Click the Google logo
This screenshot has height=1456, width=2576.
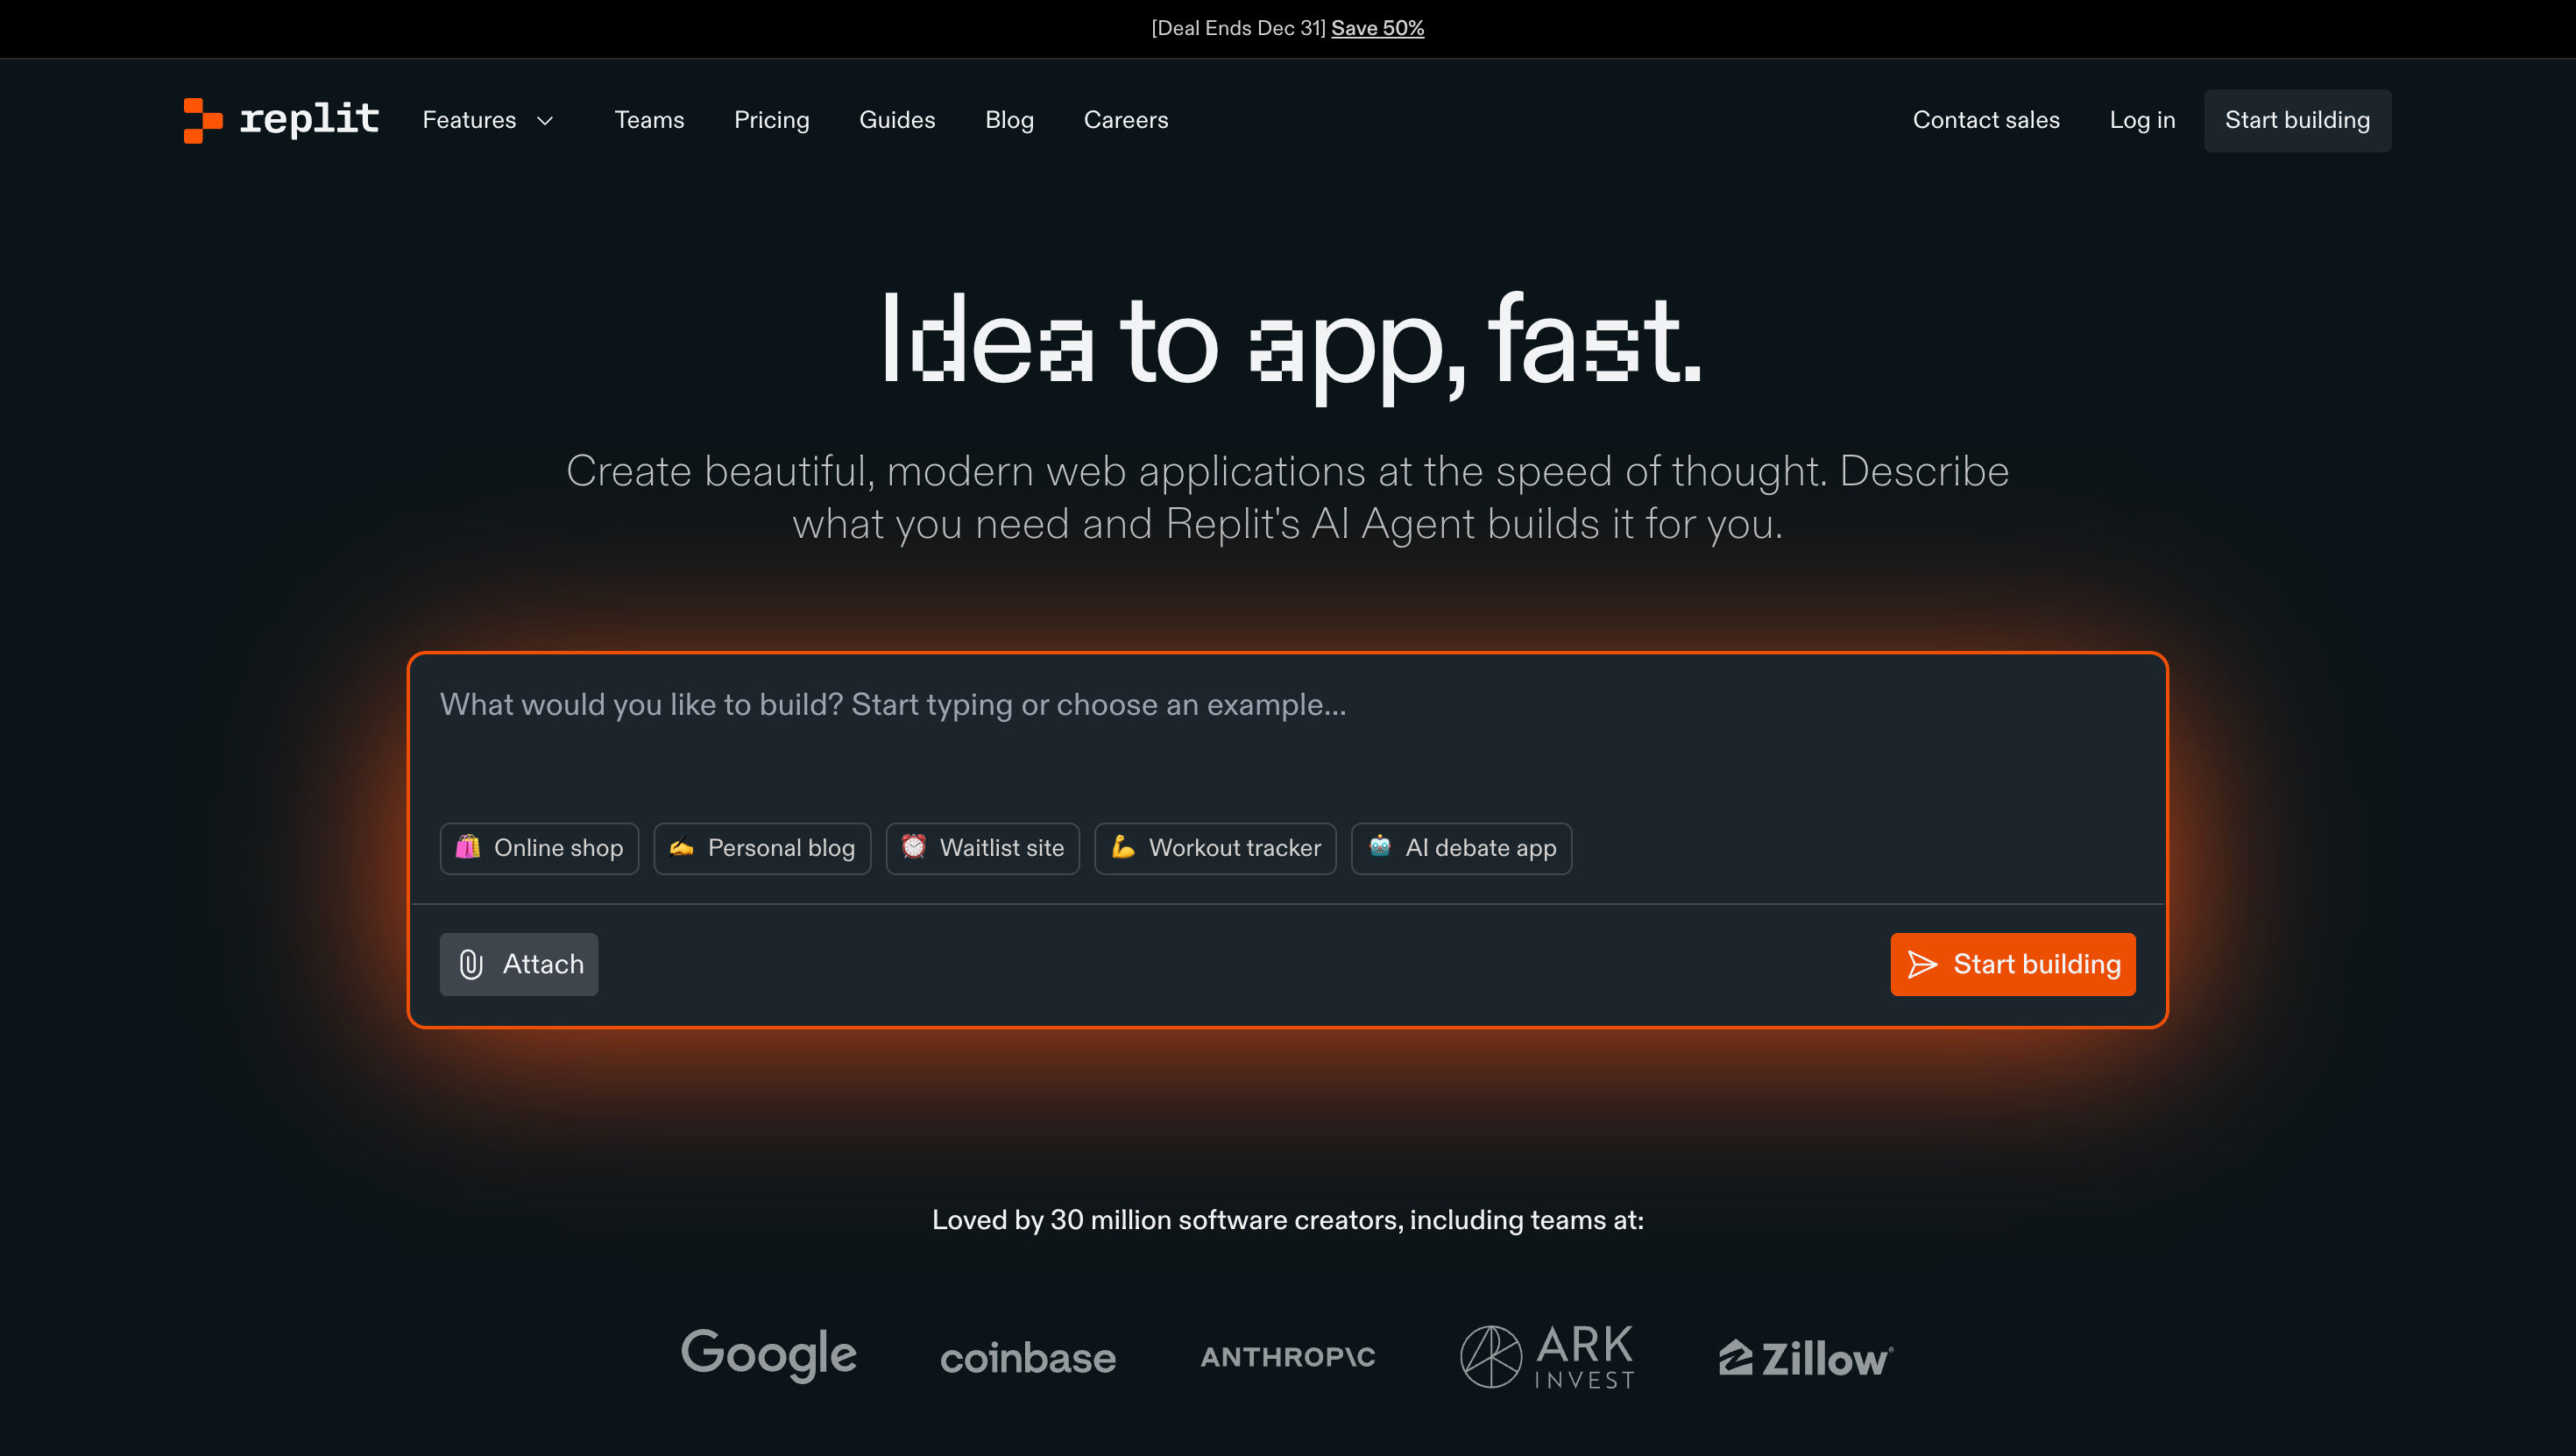point(768,1354)
